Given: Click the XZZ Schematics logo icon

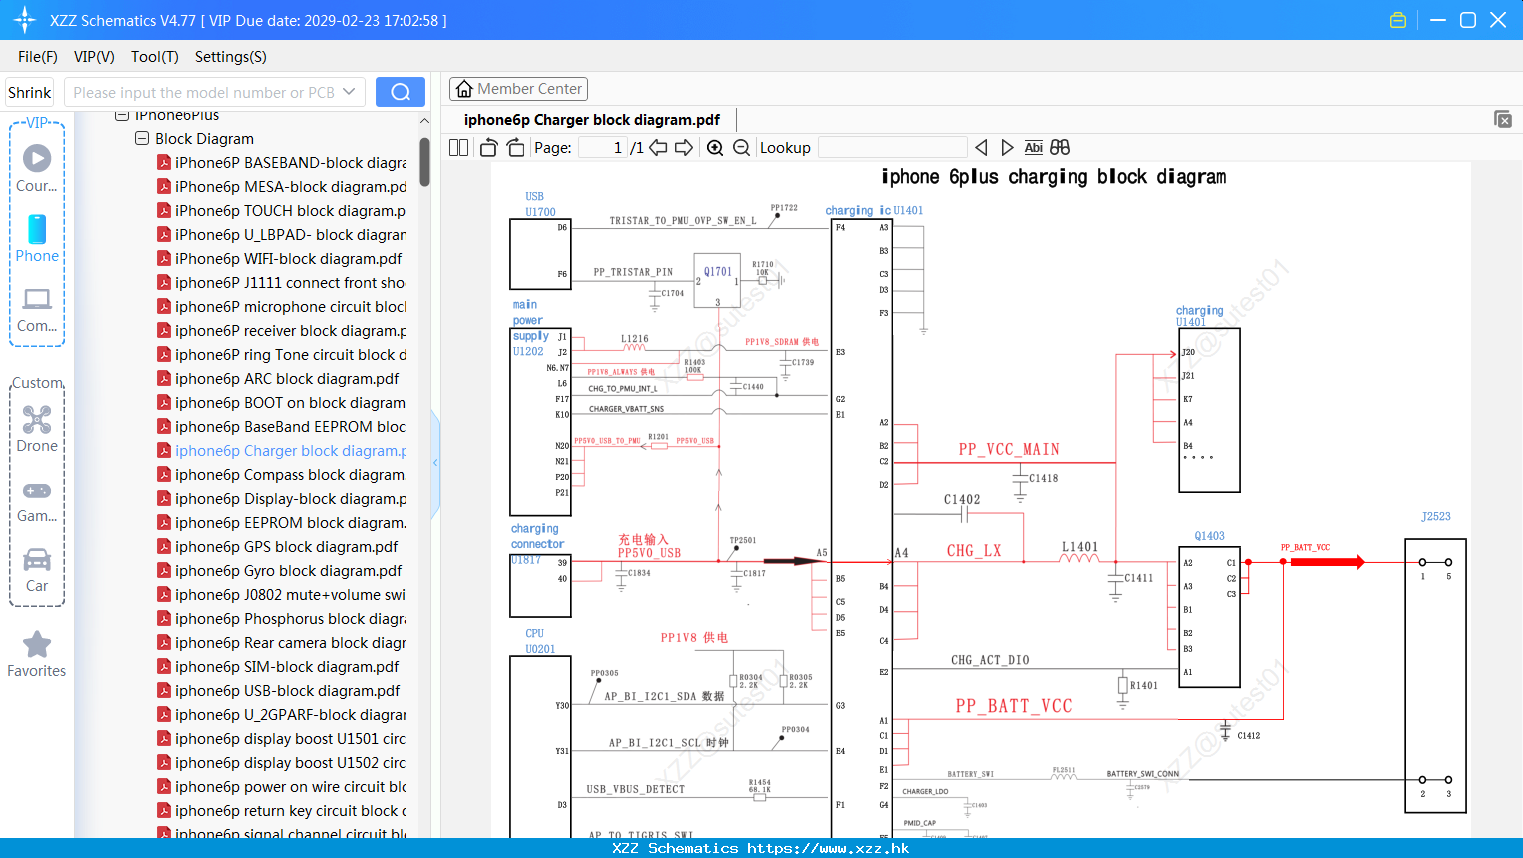Looking at the screenshot, I should tap(24, 20).
